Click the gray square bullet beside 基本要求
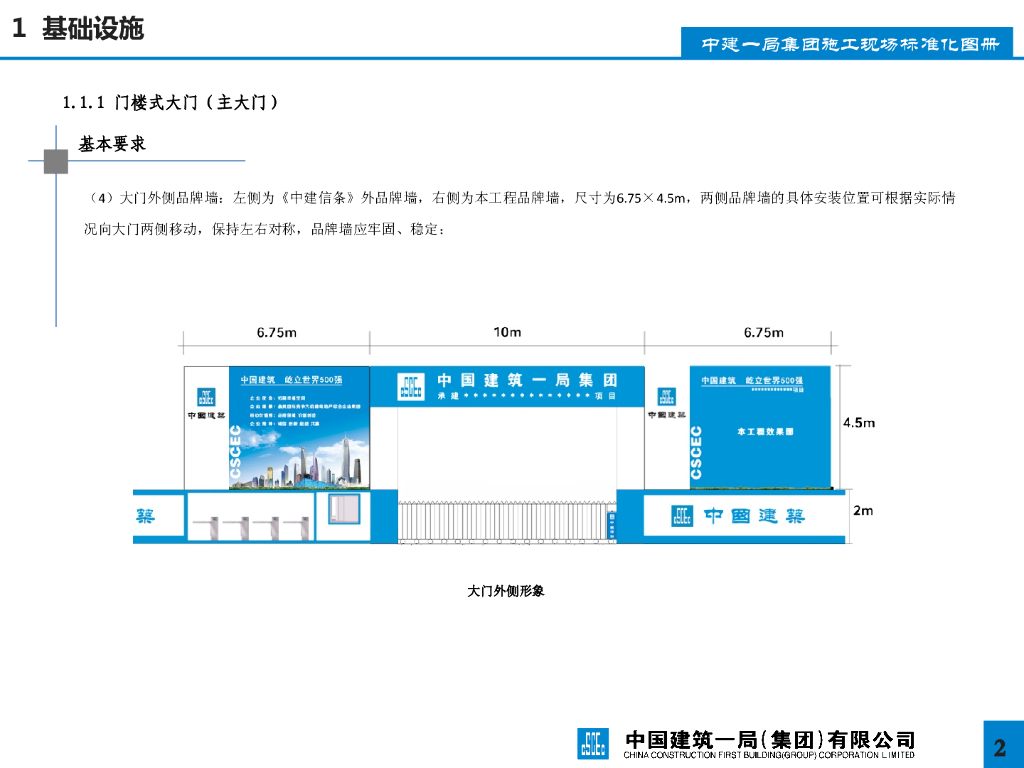The image size is (1024, 768). 56,161
